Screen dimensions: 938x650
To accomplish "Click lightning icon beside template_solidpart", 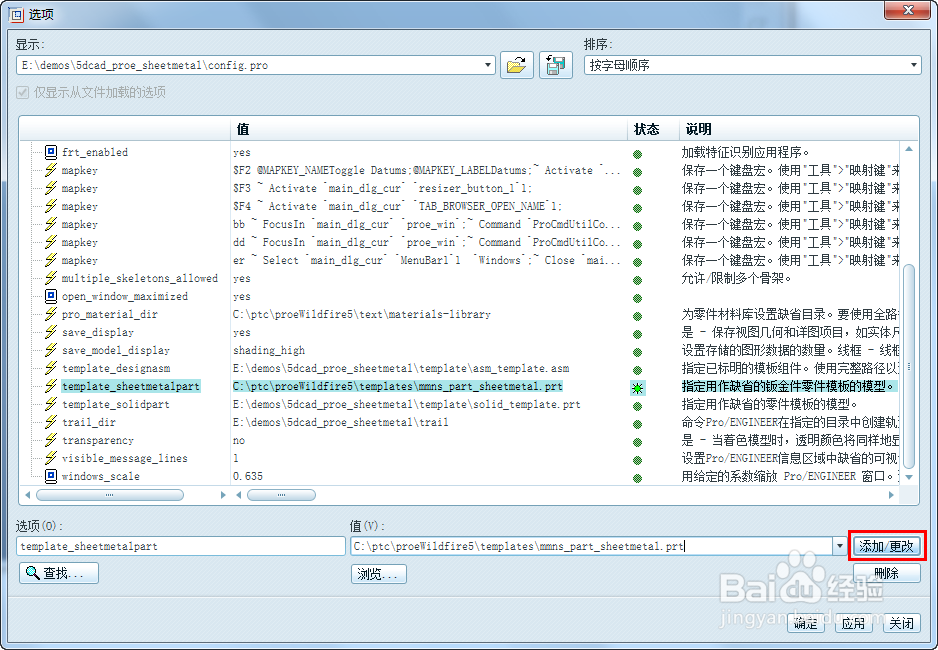I will click(x=51, y=404).
